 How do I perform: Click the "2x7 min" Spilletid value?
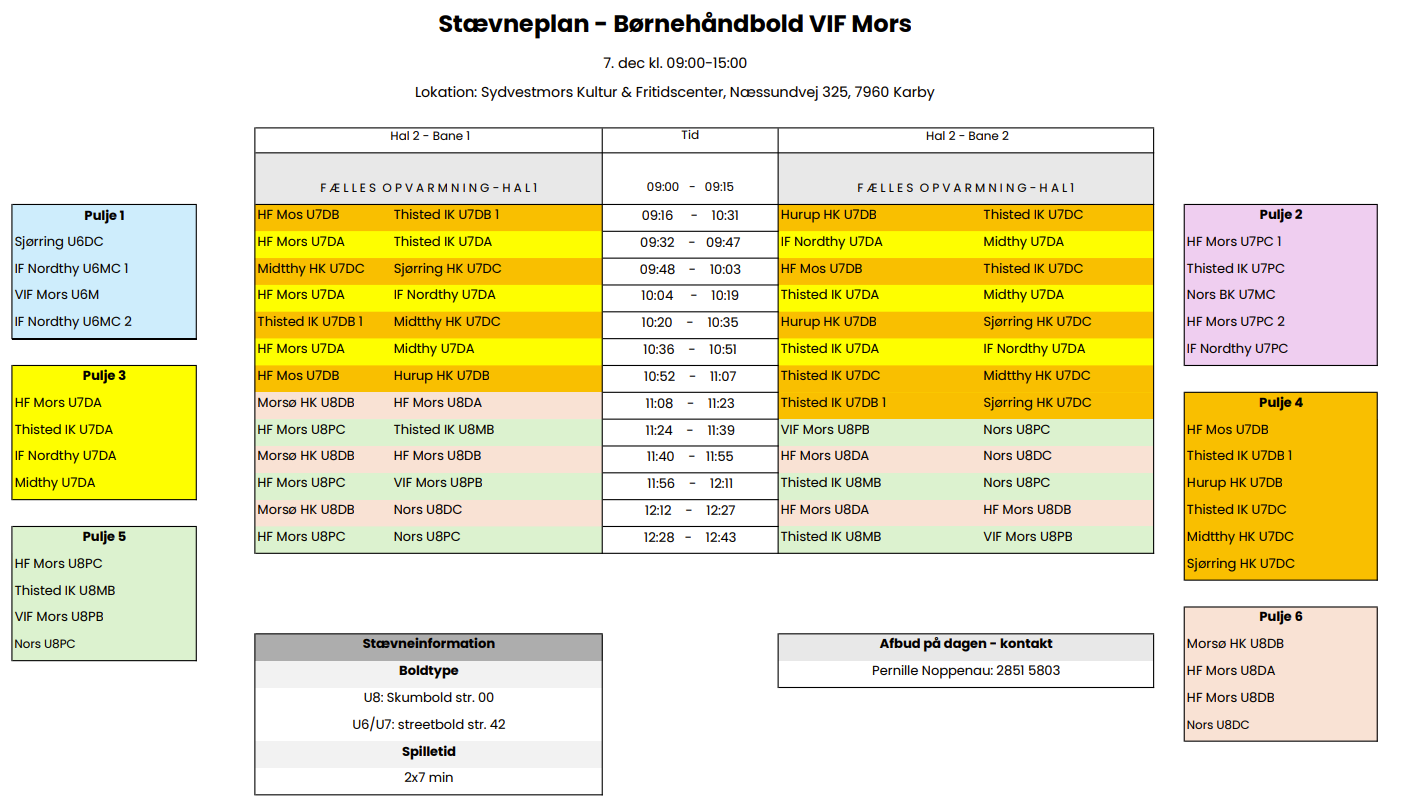coord(428,777)
